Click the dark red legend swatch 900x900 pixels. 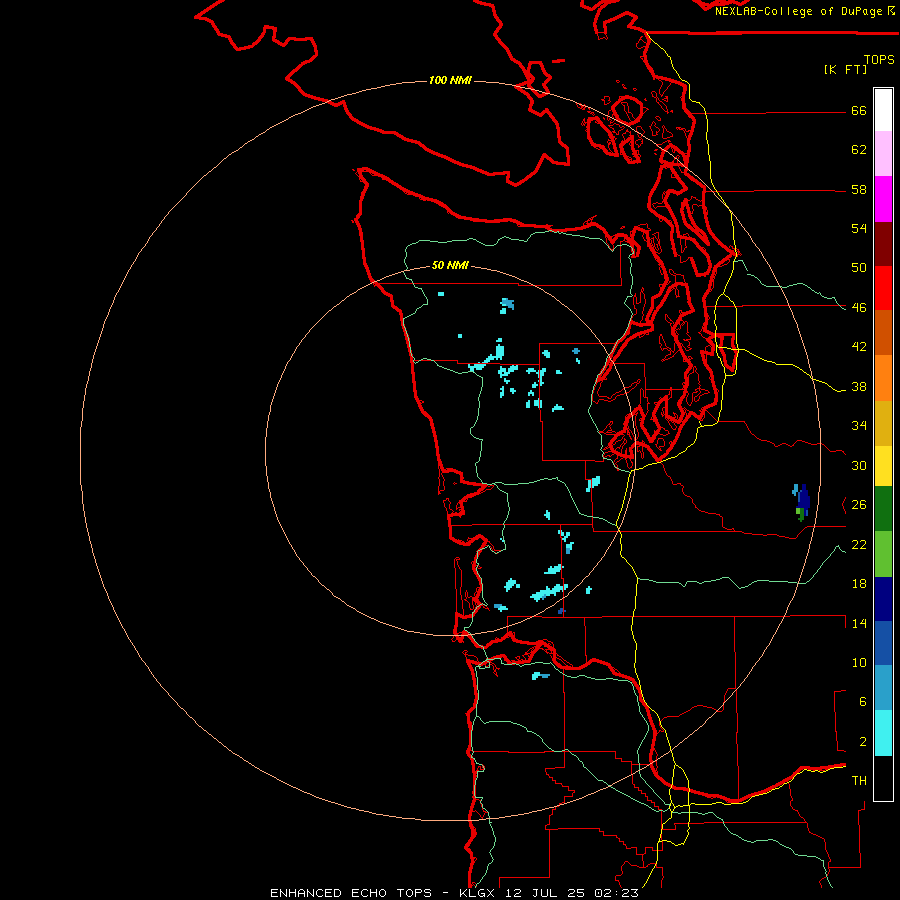[883, 244]
